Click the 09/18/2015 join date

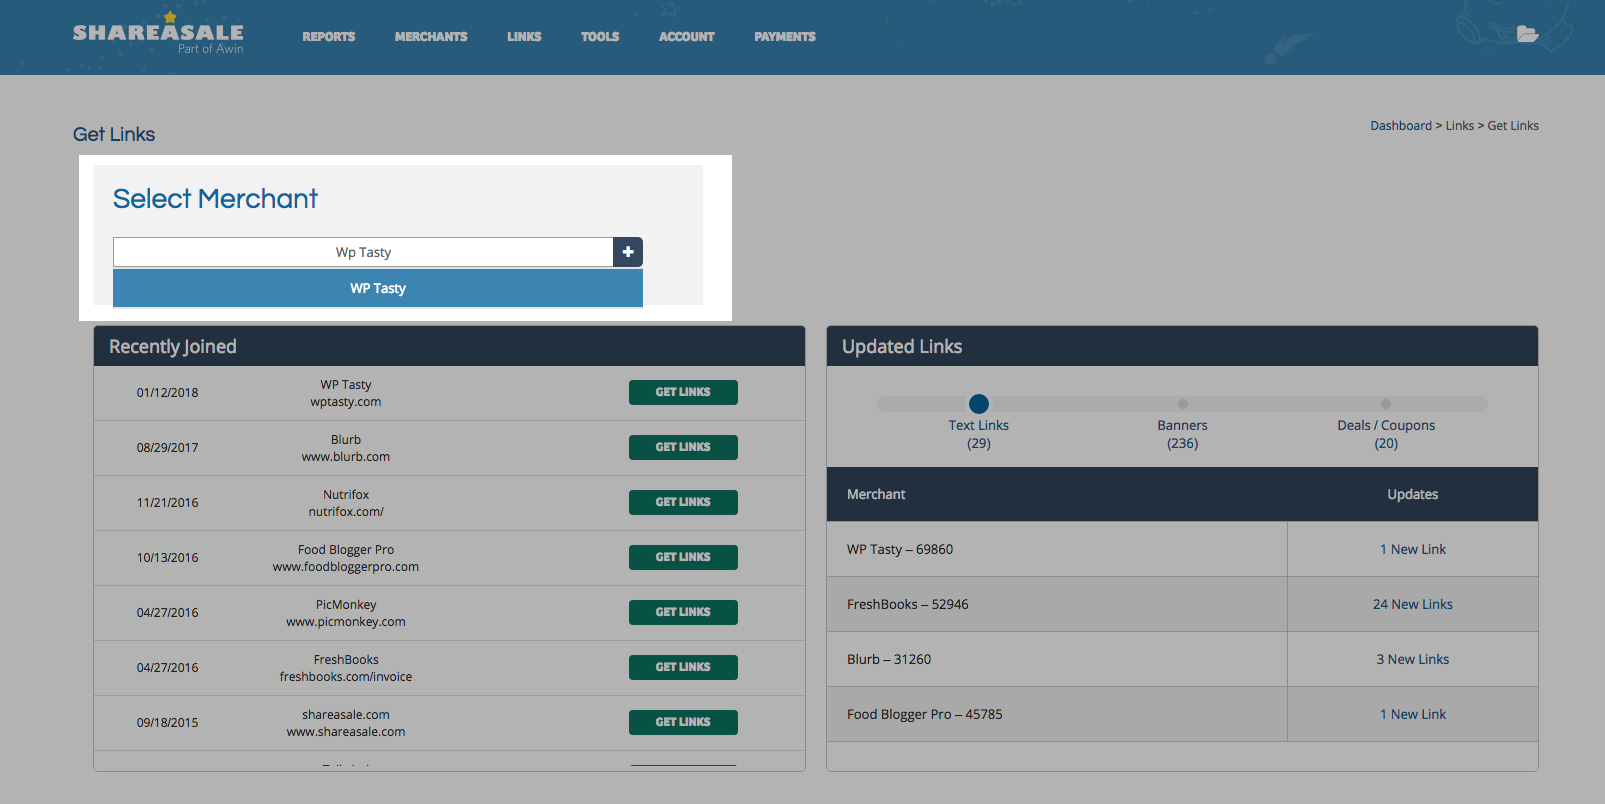click(168, 723)
